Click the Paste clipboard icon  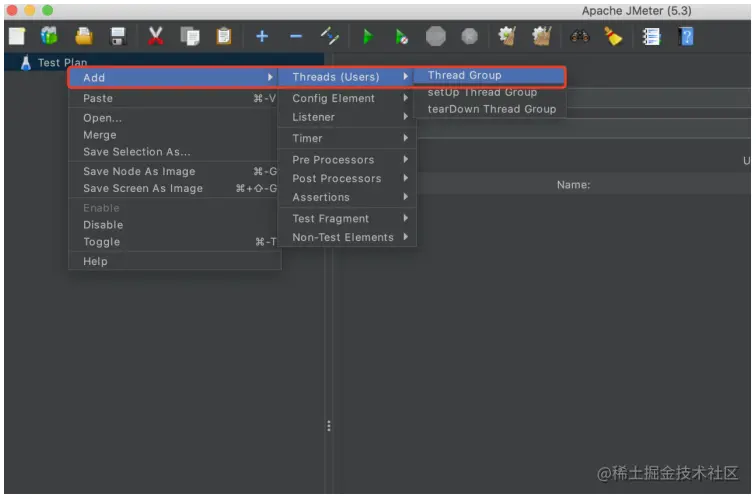coord(224,36)
